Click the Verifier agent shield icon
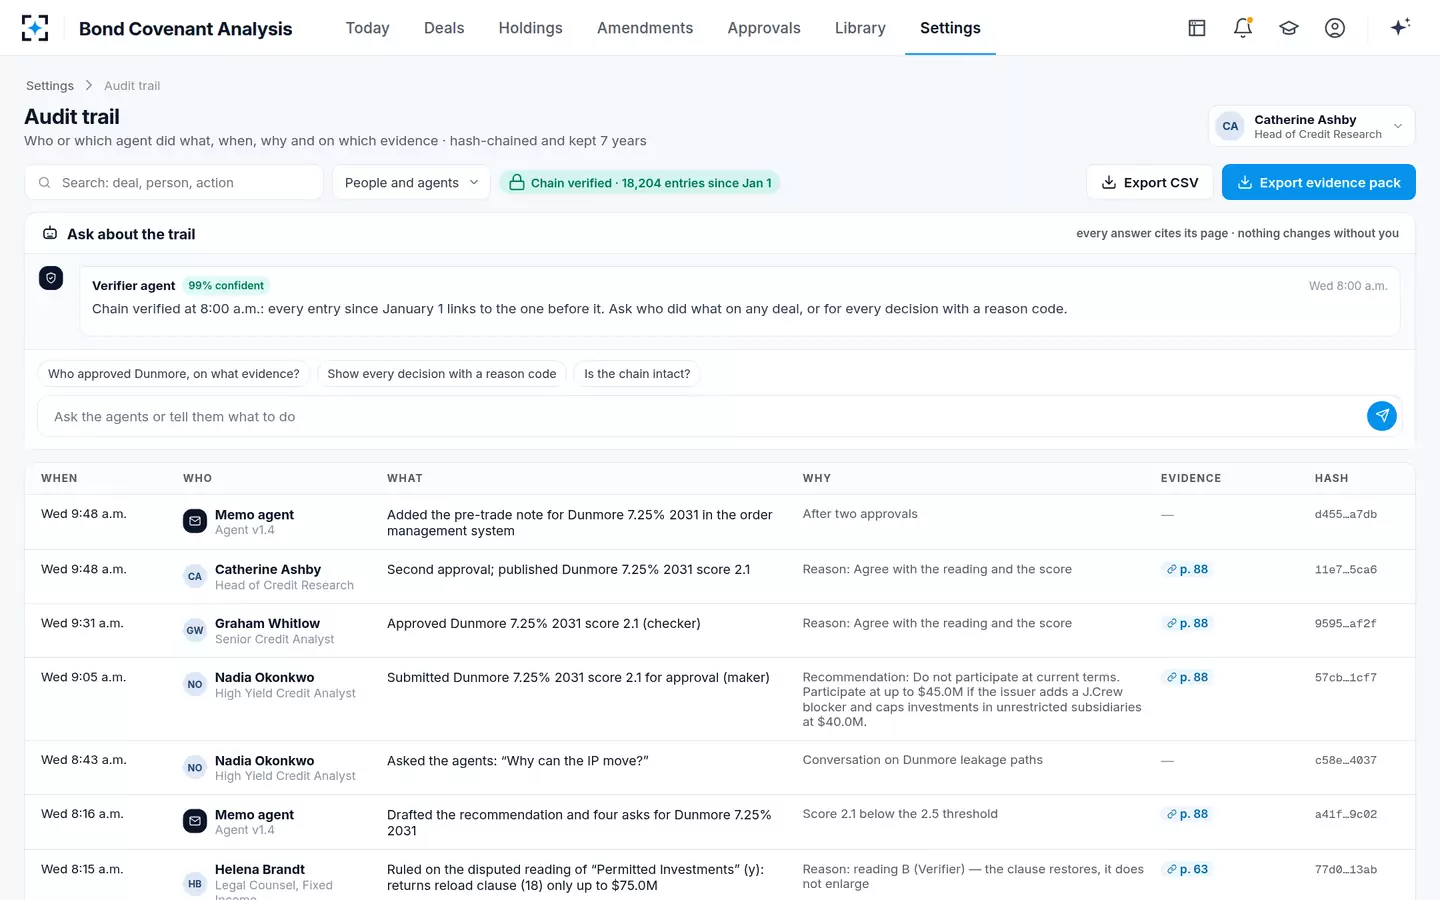The image size is (1440, 900). pos(51,278)
